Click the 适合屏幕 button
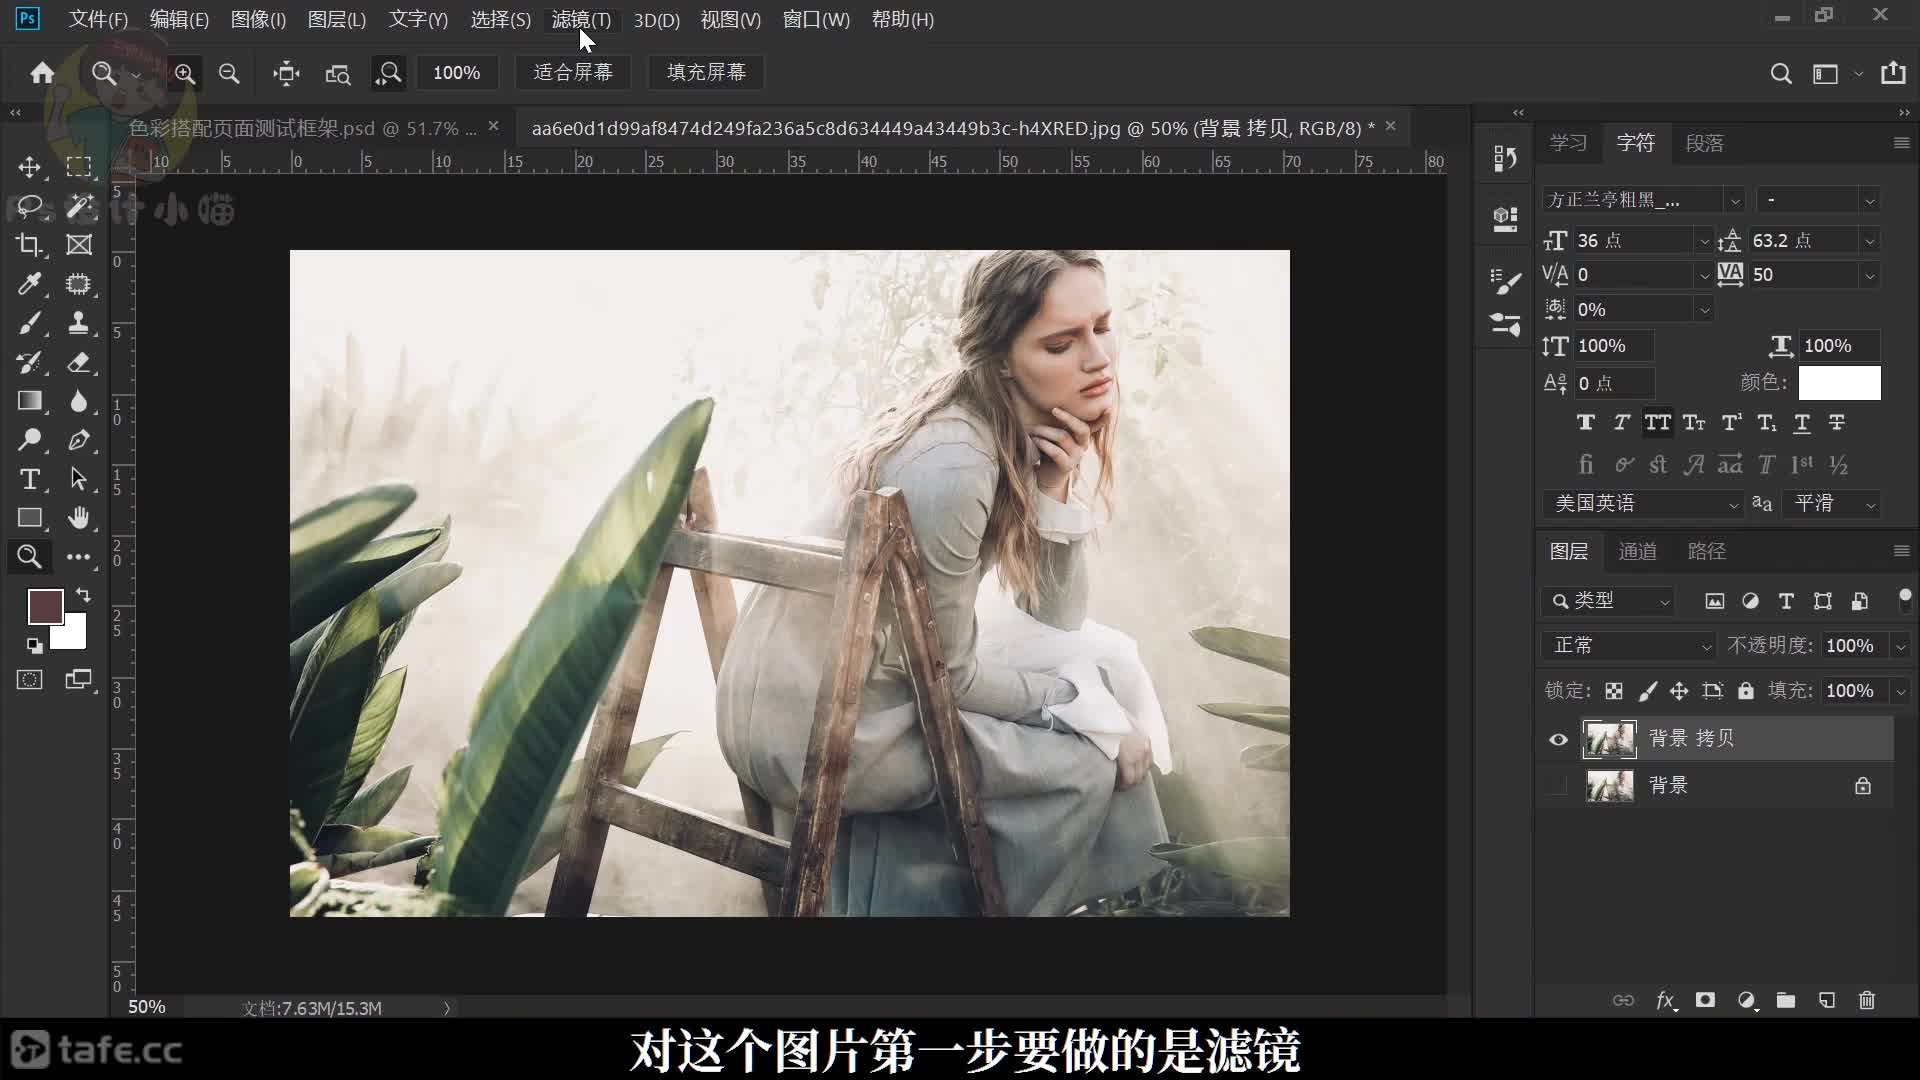Screen dimensions: 1920x1080 coord(573,73)
